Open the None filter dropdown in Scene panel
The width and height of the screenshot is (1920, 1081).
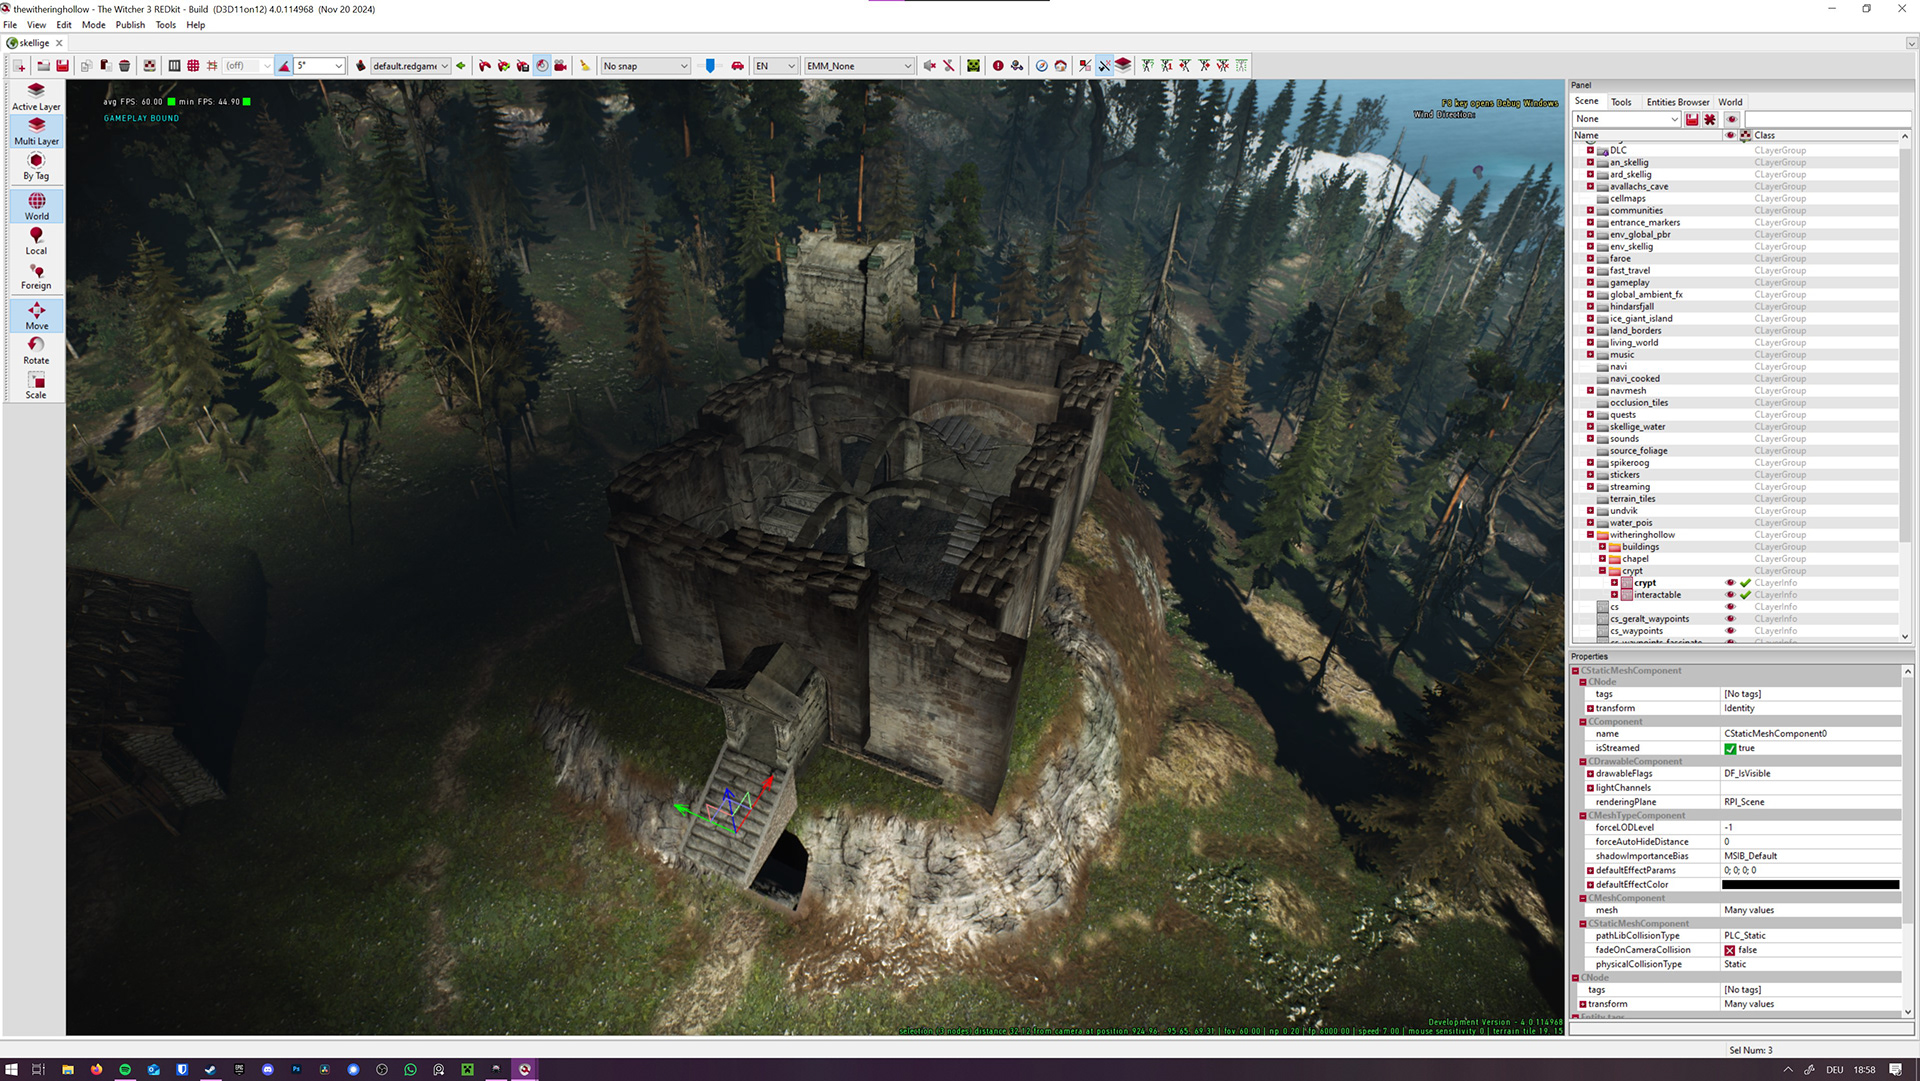point(1626,119)
